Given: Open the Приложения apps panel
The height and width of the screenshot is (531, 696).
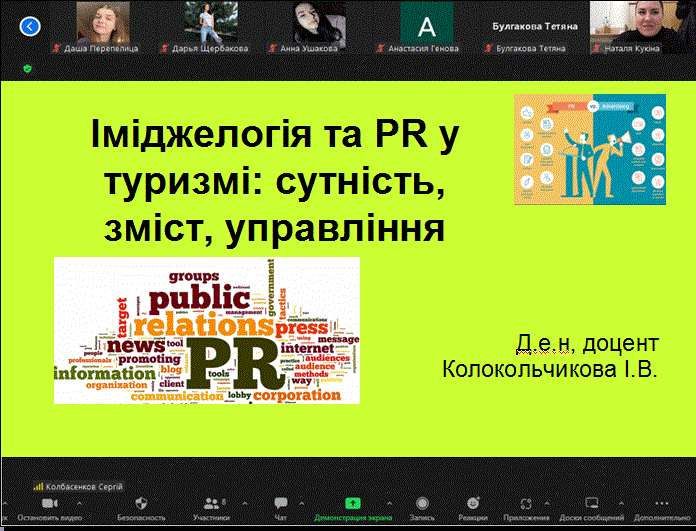Looking at the screenshot, I should (x=526, y=509).
